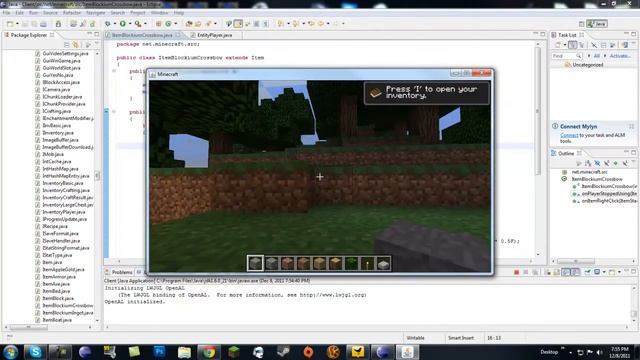Click the green Run toolbar button
This screenshot has width=640, height=360.
tap(122, 24)
